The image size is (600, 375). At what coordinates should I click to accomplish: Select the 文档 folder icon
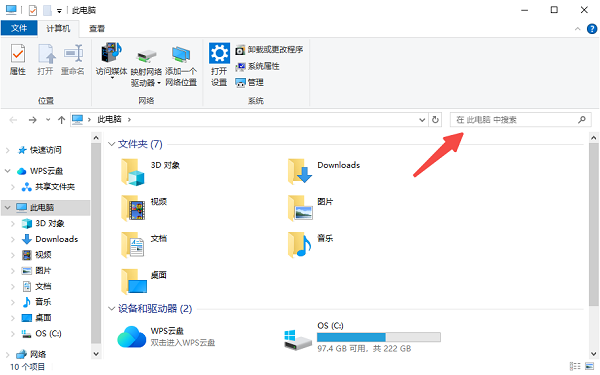(133, 245)
